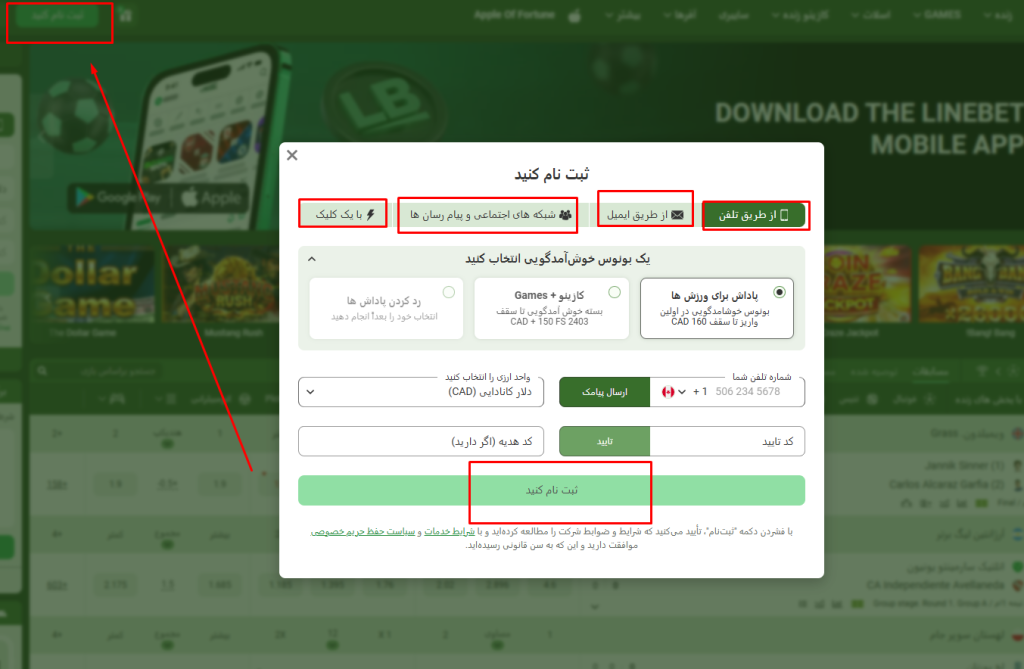Open the privacy policy link
Viewport: 1024px width, 669px height.
pos(363,532)
